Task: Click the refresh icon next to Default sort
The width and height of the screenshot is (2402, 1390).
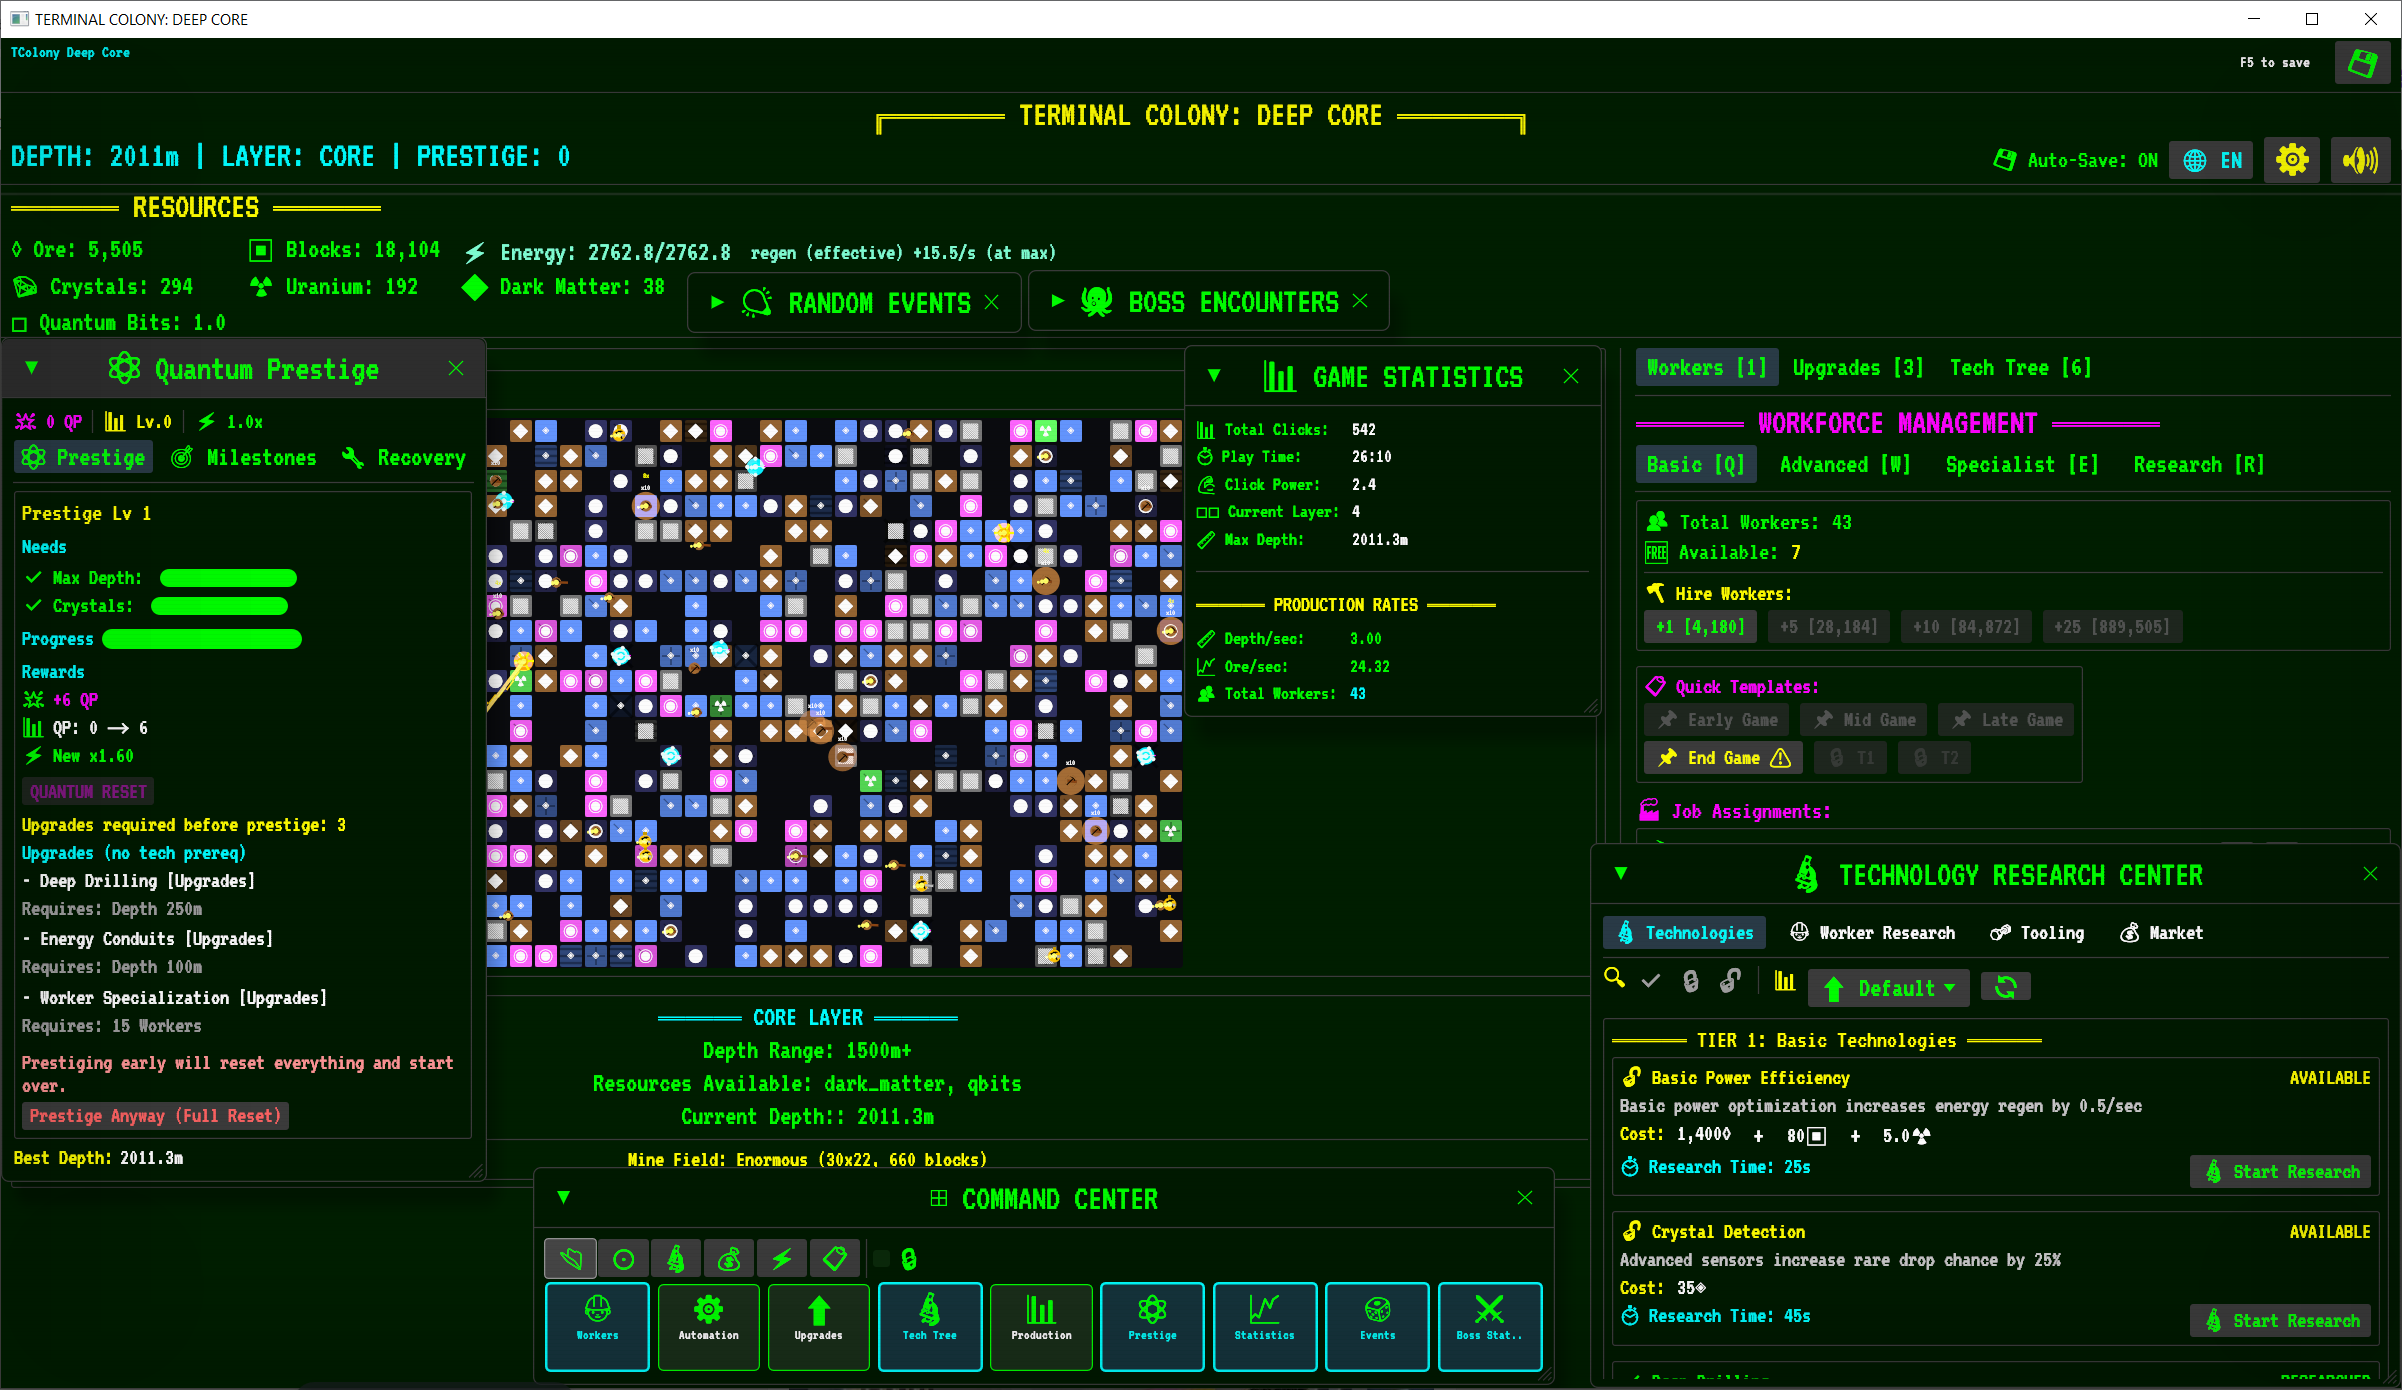Action: click(2006, 987)
